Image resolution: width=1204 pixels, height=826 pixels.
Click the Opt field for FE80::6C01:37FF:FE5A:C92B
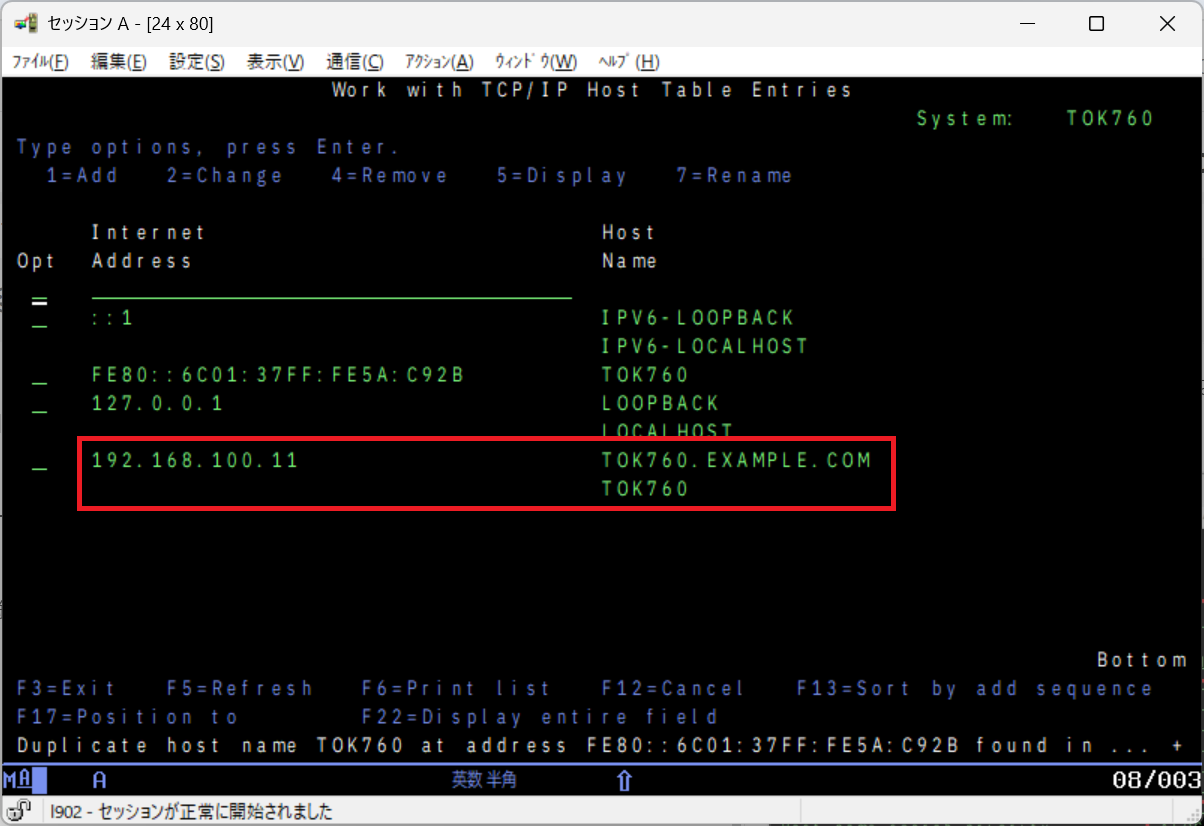click(39, 375)
